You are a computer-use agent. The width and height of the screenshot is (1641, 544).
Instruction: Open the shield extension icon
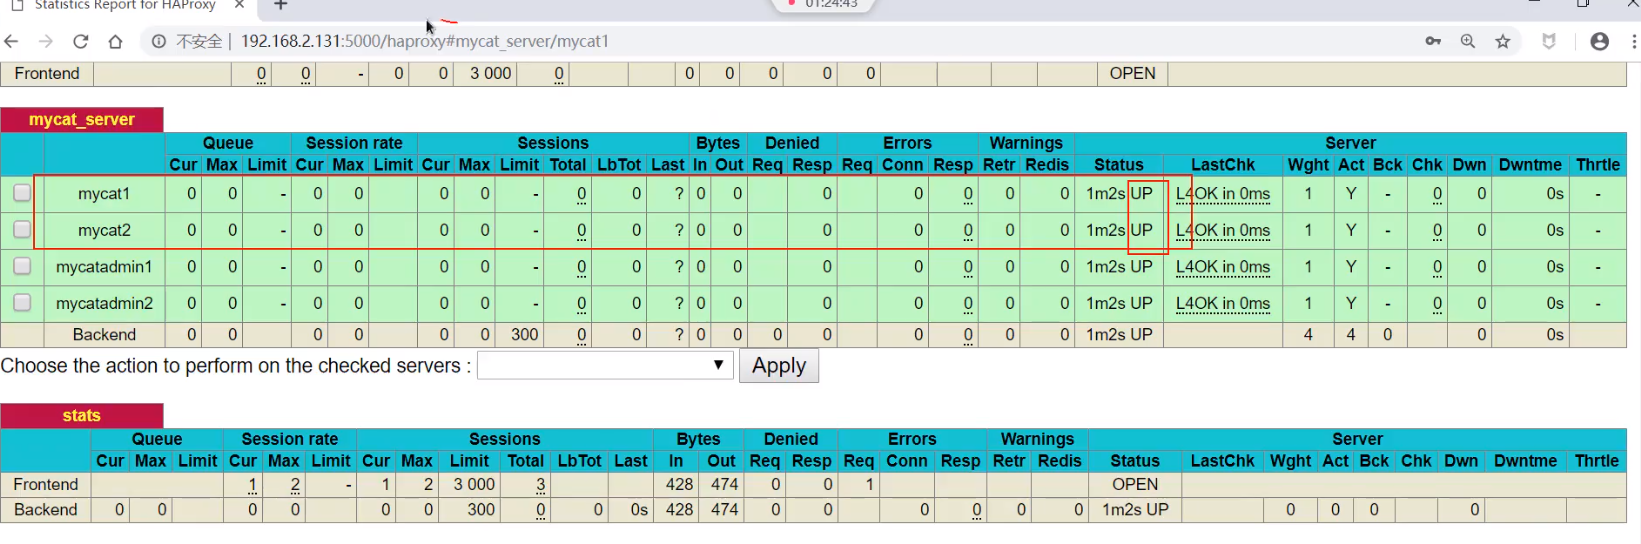click(1549, 41)
